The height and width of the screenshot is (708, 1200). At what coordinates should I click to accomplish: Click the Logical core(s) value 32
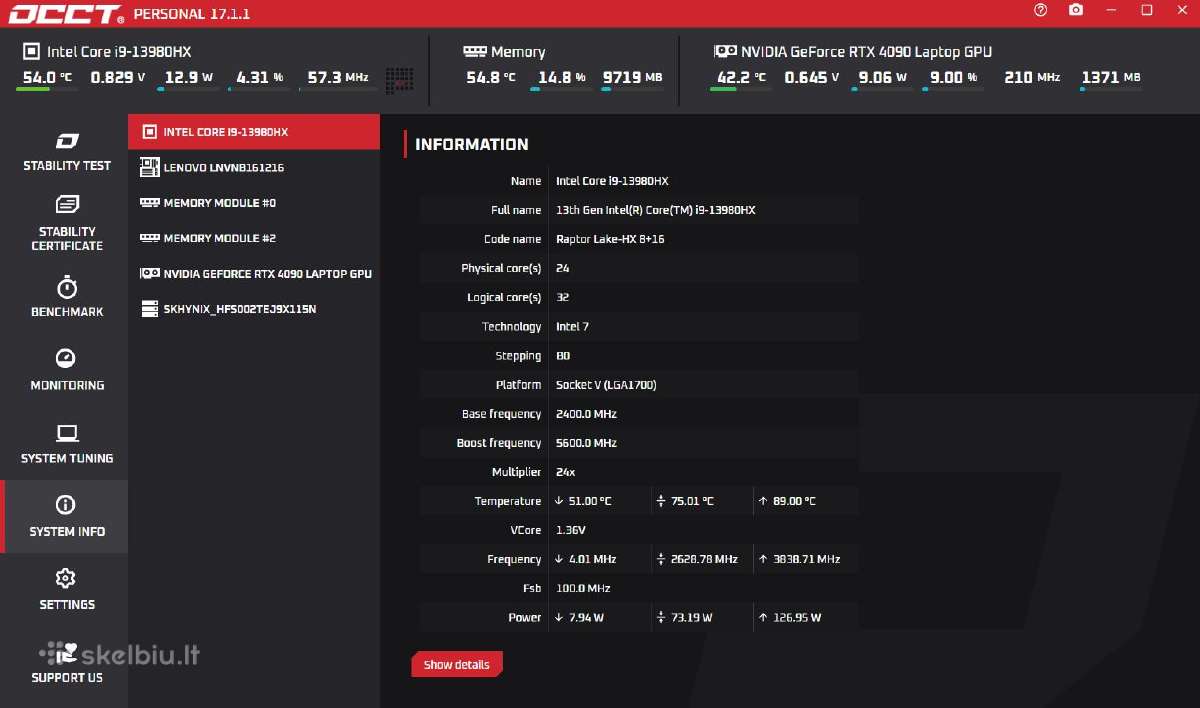pos(562,297)
